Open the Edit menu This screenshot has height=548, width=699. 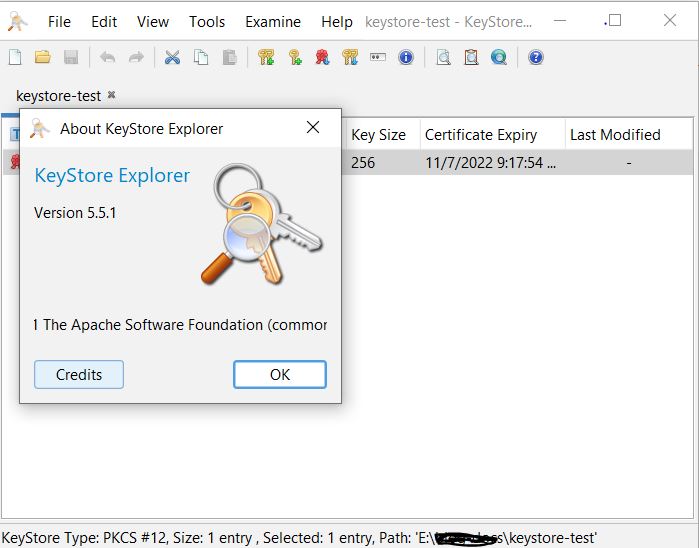point(104,21)
